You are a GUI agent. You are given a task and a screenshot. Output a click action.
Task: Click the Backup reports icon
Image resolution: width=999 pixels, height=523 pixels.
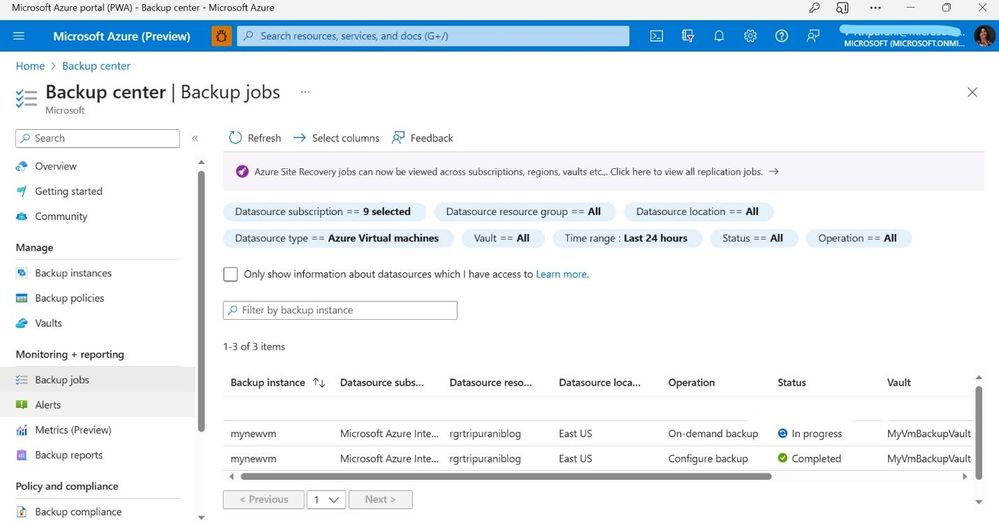(x=22, y=455)
